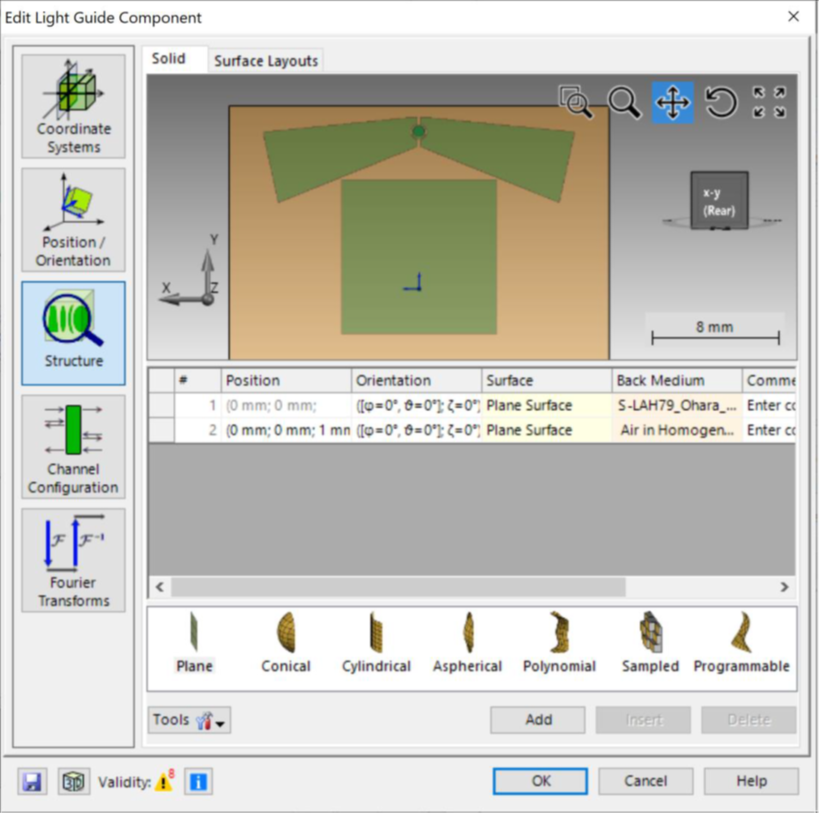The height and width of the screenshot is (813, 819).
Task: Click the x-y (Rear) view cube
Action: 719,201
